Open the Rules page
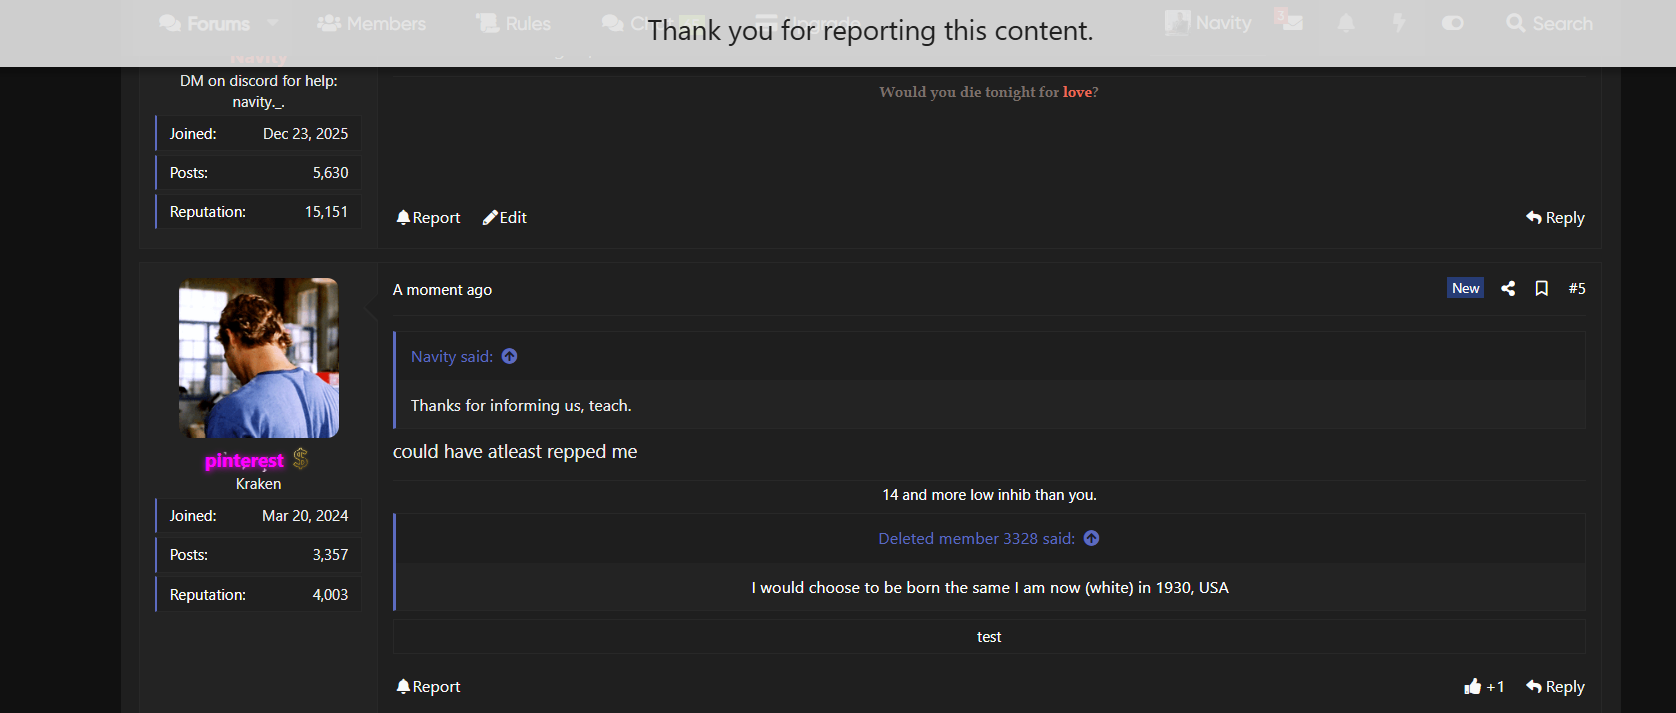Viewport: 1676px width, 713px height. [x=514, y=23]
